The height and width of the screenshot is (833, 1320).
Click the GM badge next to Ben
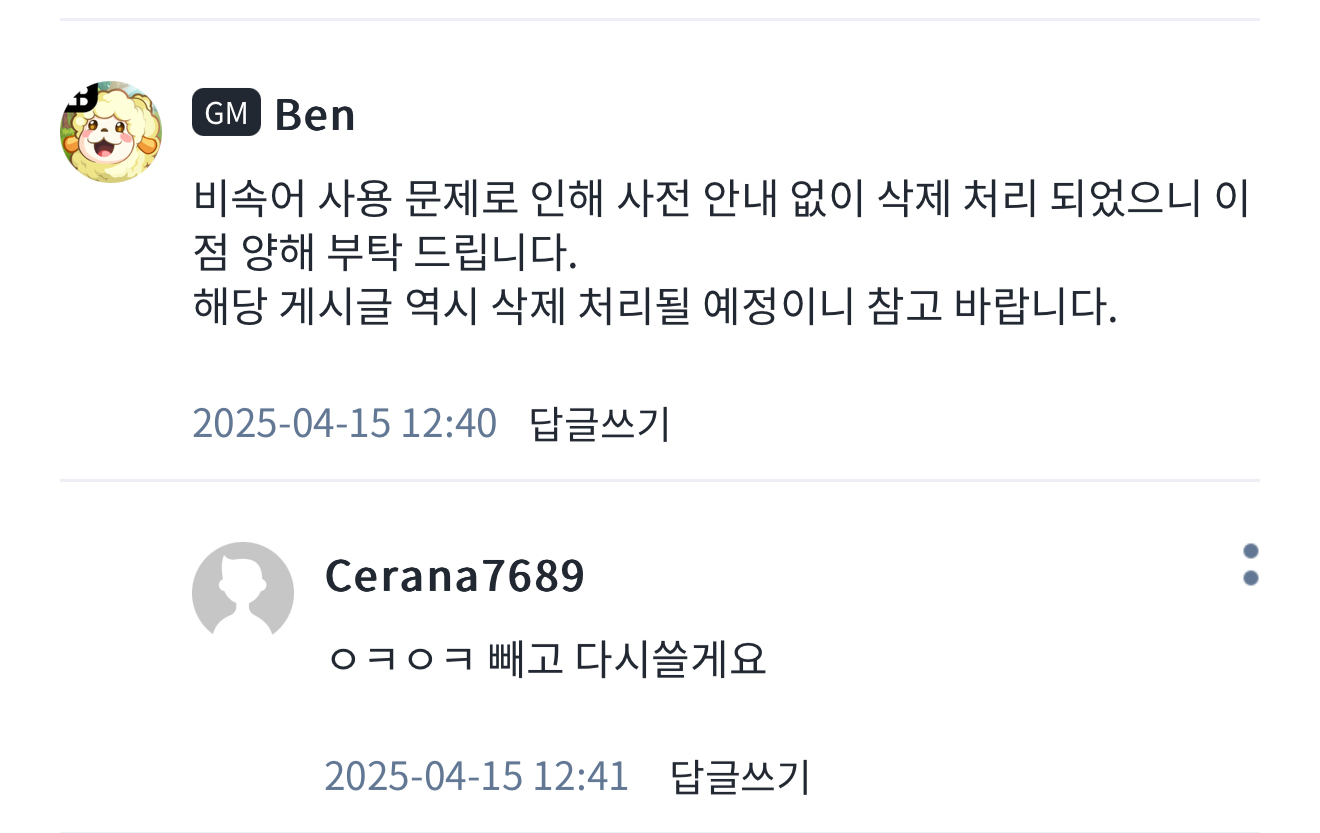click(226, 113)
